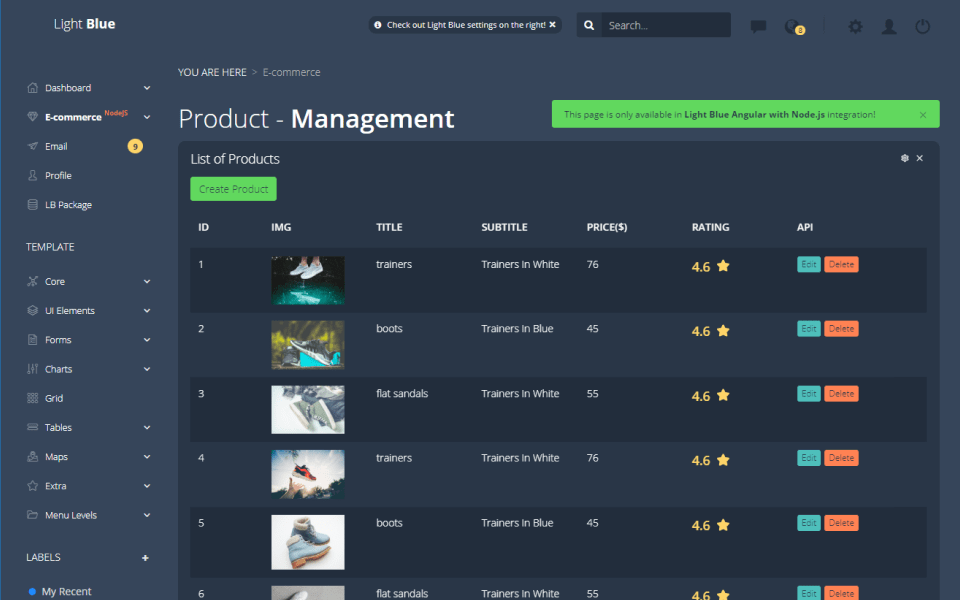This screenshot has height=600, width=960.
Task: Click the Create Product button
Action: pos(233,189)
